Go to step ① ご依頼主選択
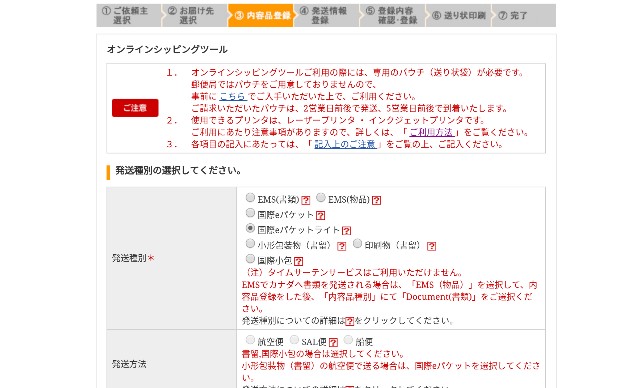 [129, 16]
